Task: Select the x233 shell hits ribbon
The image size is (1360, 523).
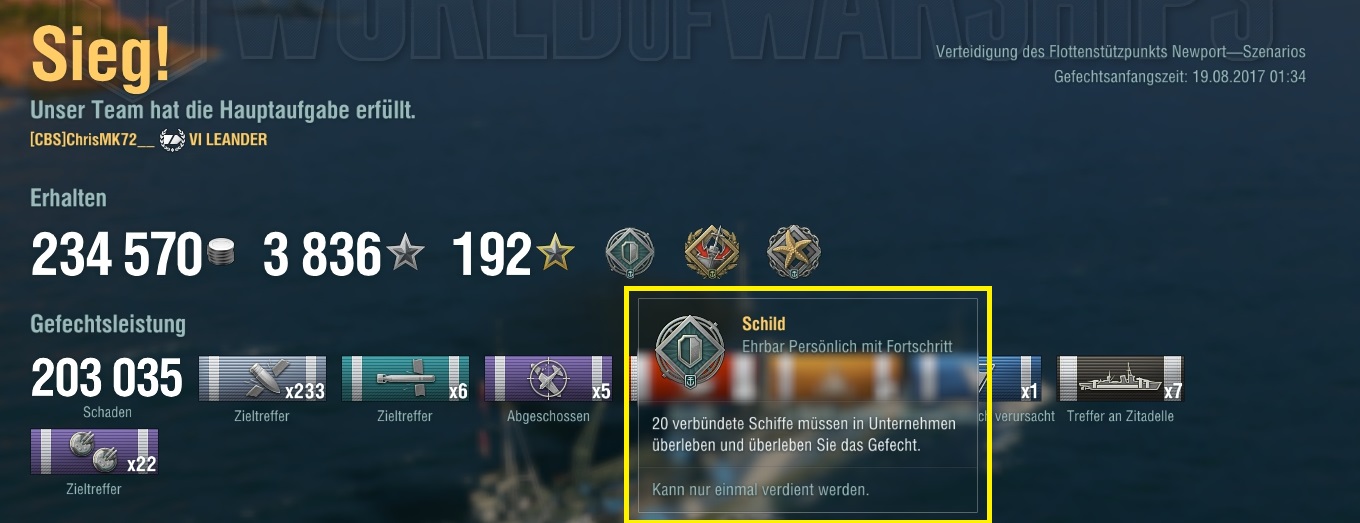Action: click(x=263, y=379)
